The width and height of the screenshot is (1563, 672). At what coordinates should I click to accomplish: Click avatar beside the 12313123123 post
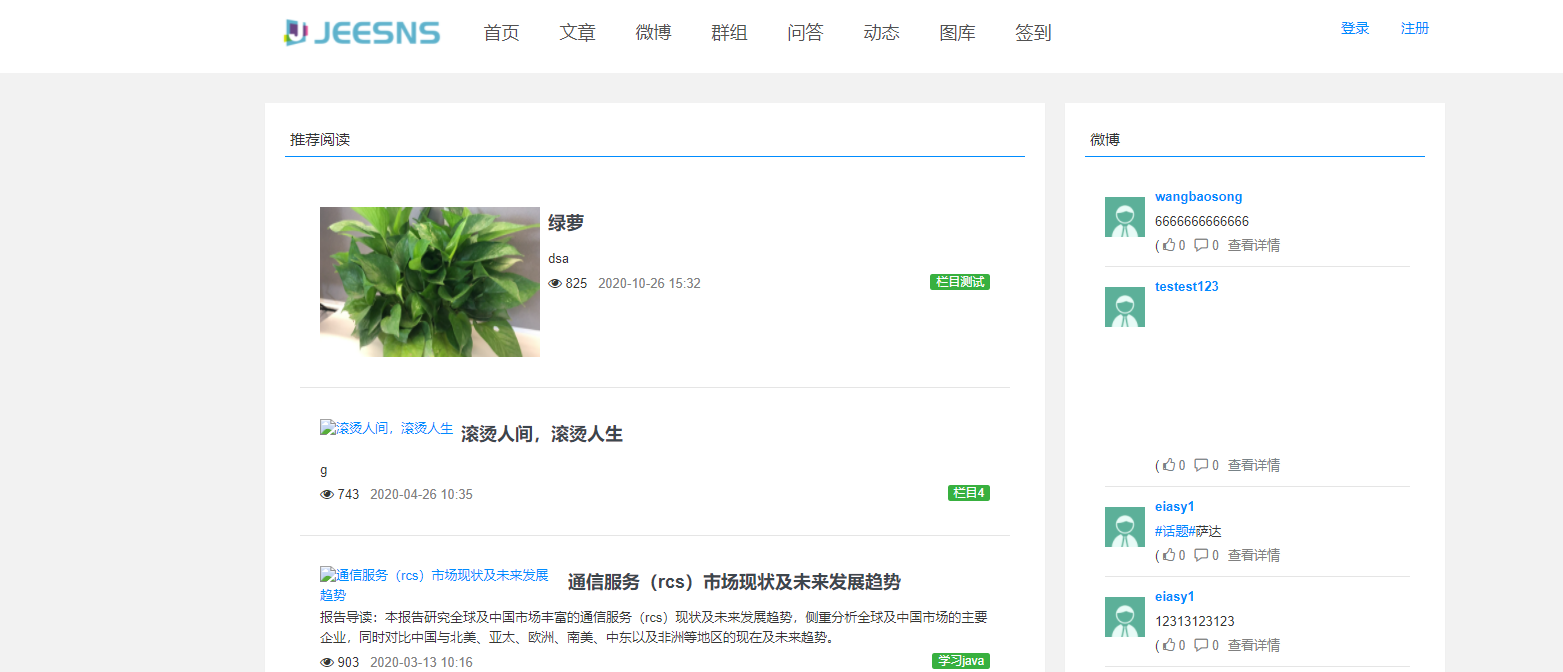(1125, 617)
